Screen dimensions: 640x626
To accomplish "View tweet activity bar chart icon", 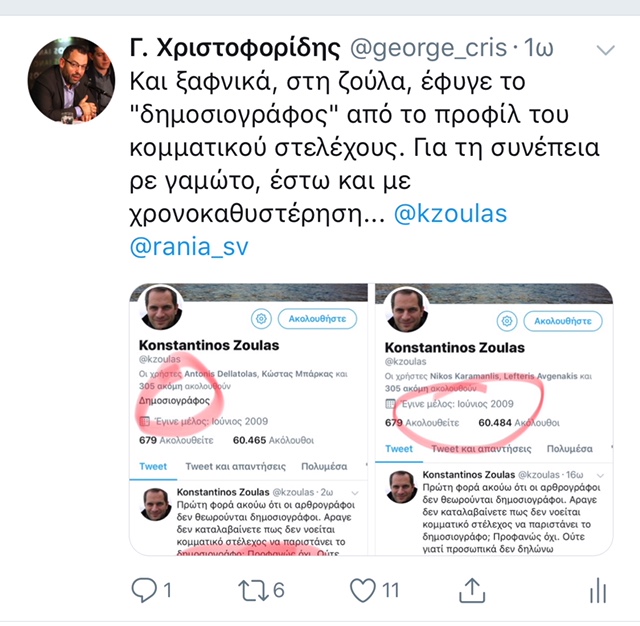I will pyautogui.click(x=598, y=590).
